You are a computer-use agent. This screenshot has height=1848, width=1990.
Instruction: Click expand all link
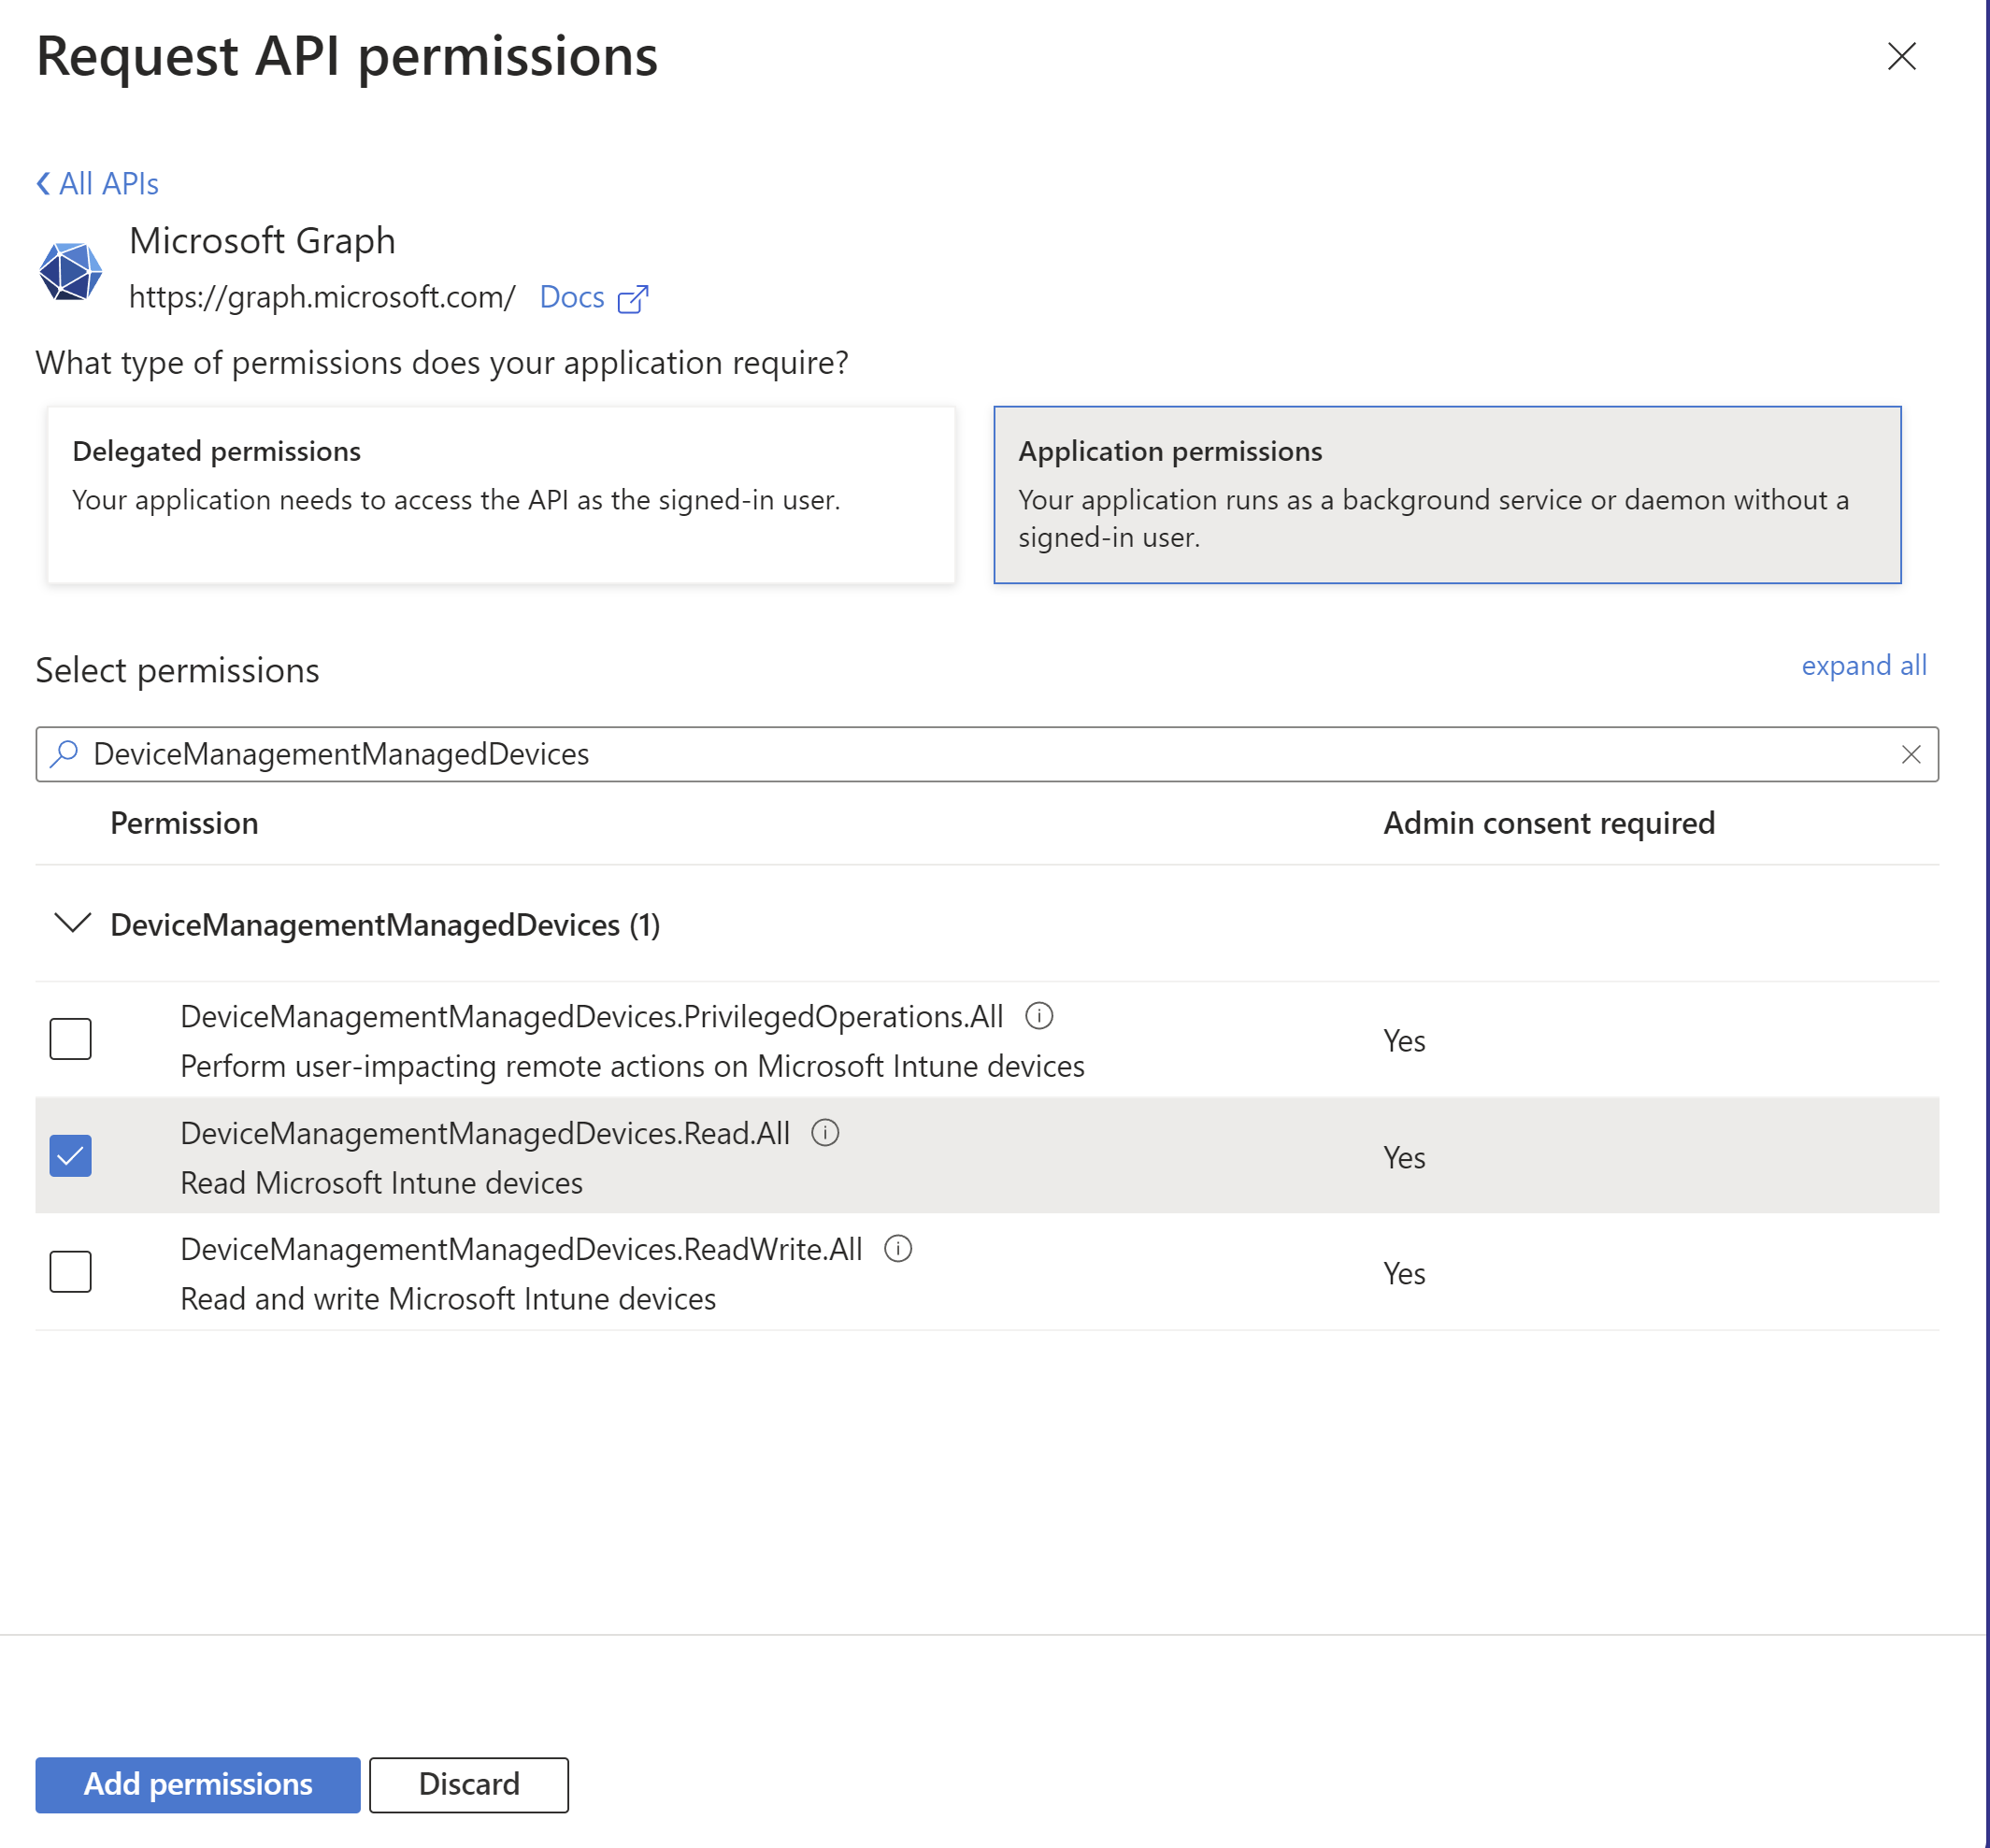point(1863,666)
